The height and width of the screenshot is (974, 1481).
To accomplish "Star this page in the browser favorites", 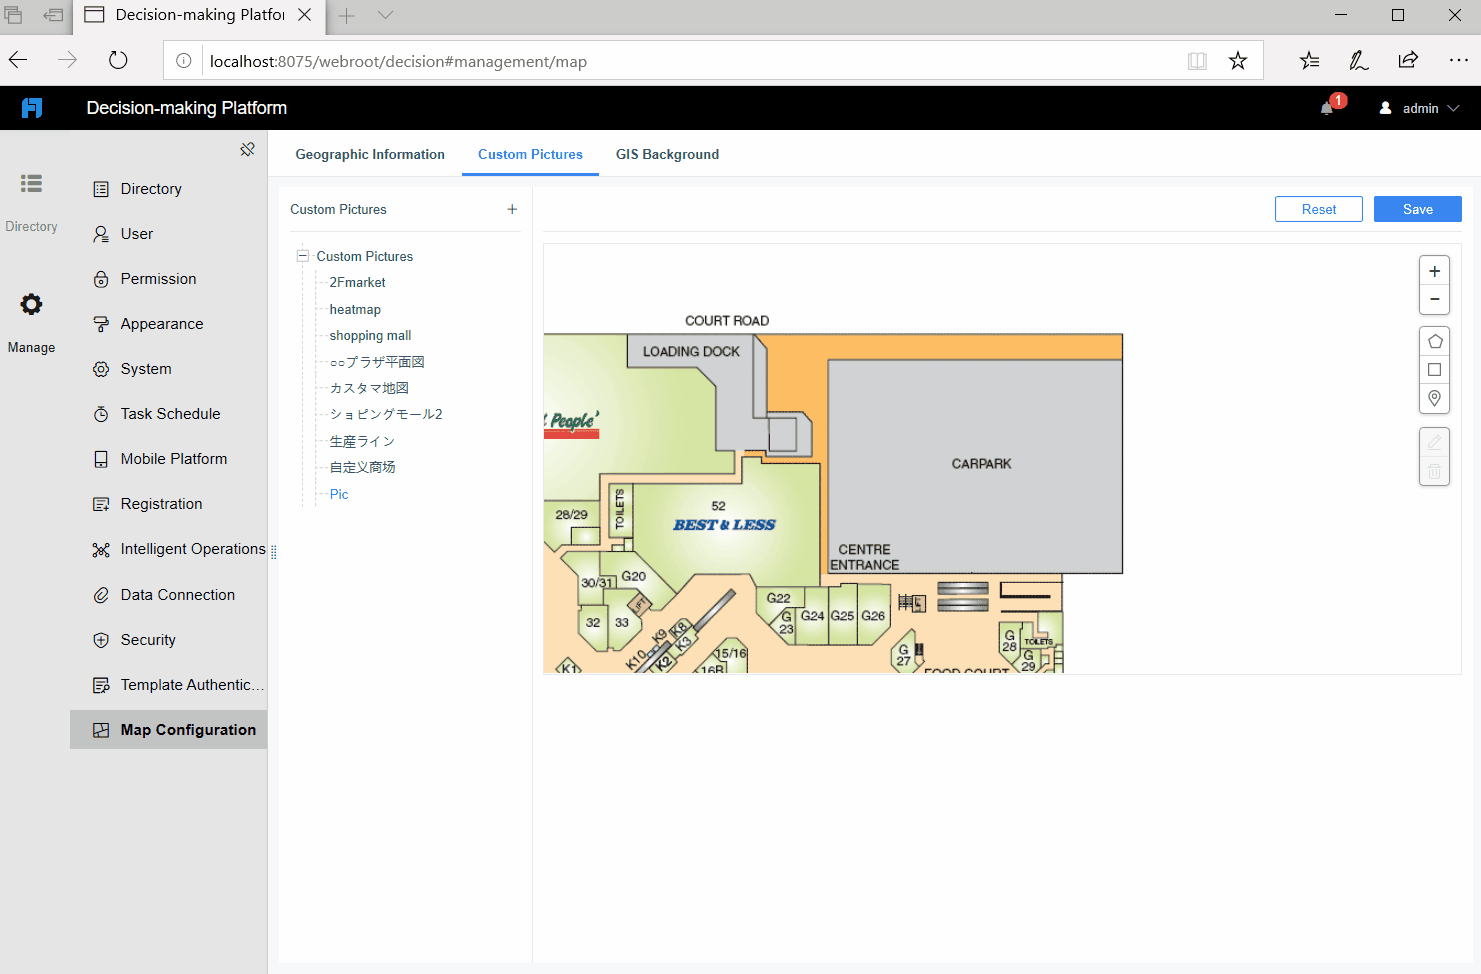I will pos(1238,60).
